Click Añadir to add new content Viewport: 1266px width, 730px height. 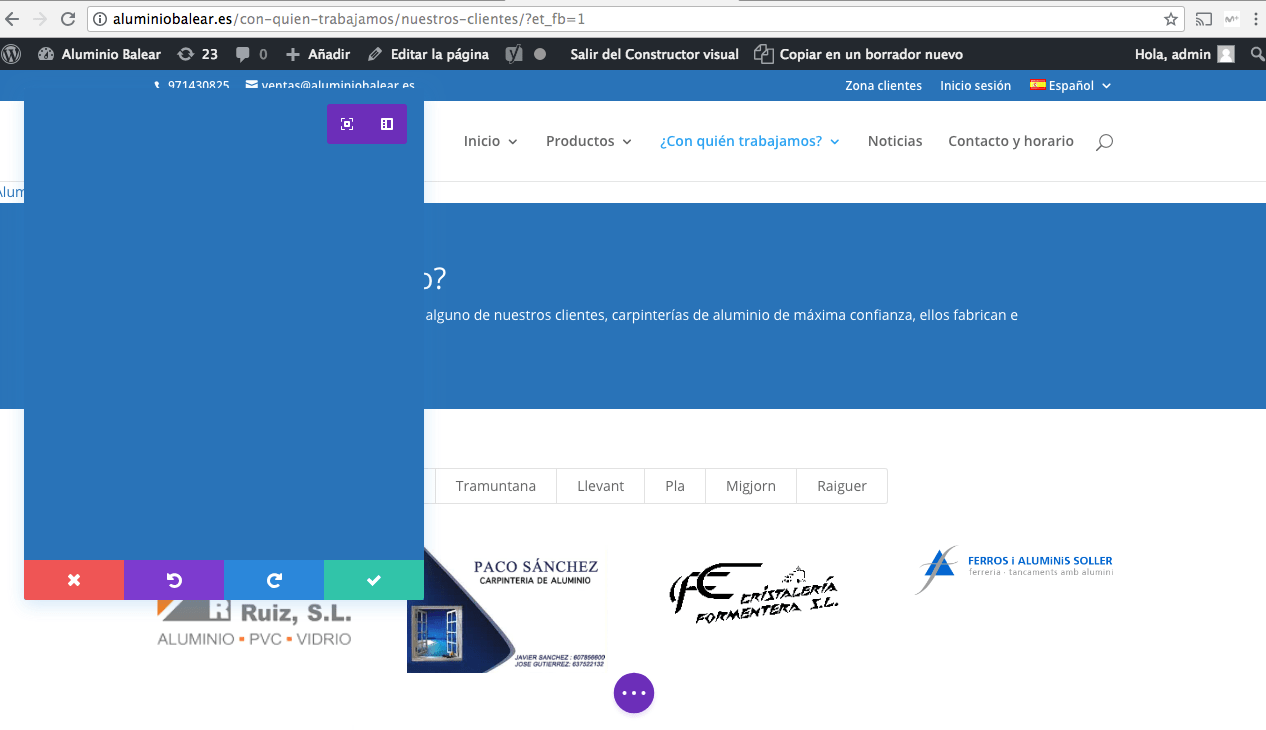(318, 54)
